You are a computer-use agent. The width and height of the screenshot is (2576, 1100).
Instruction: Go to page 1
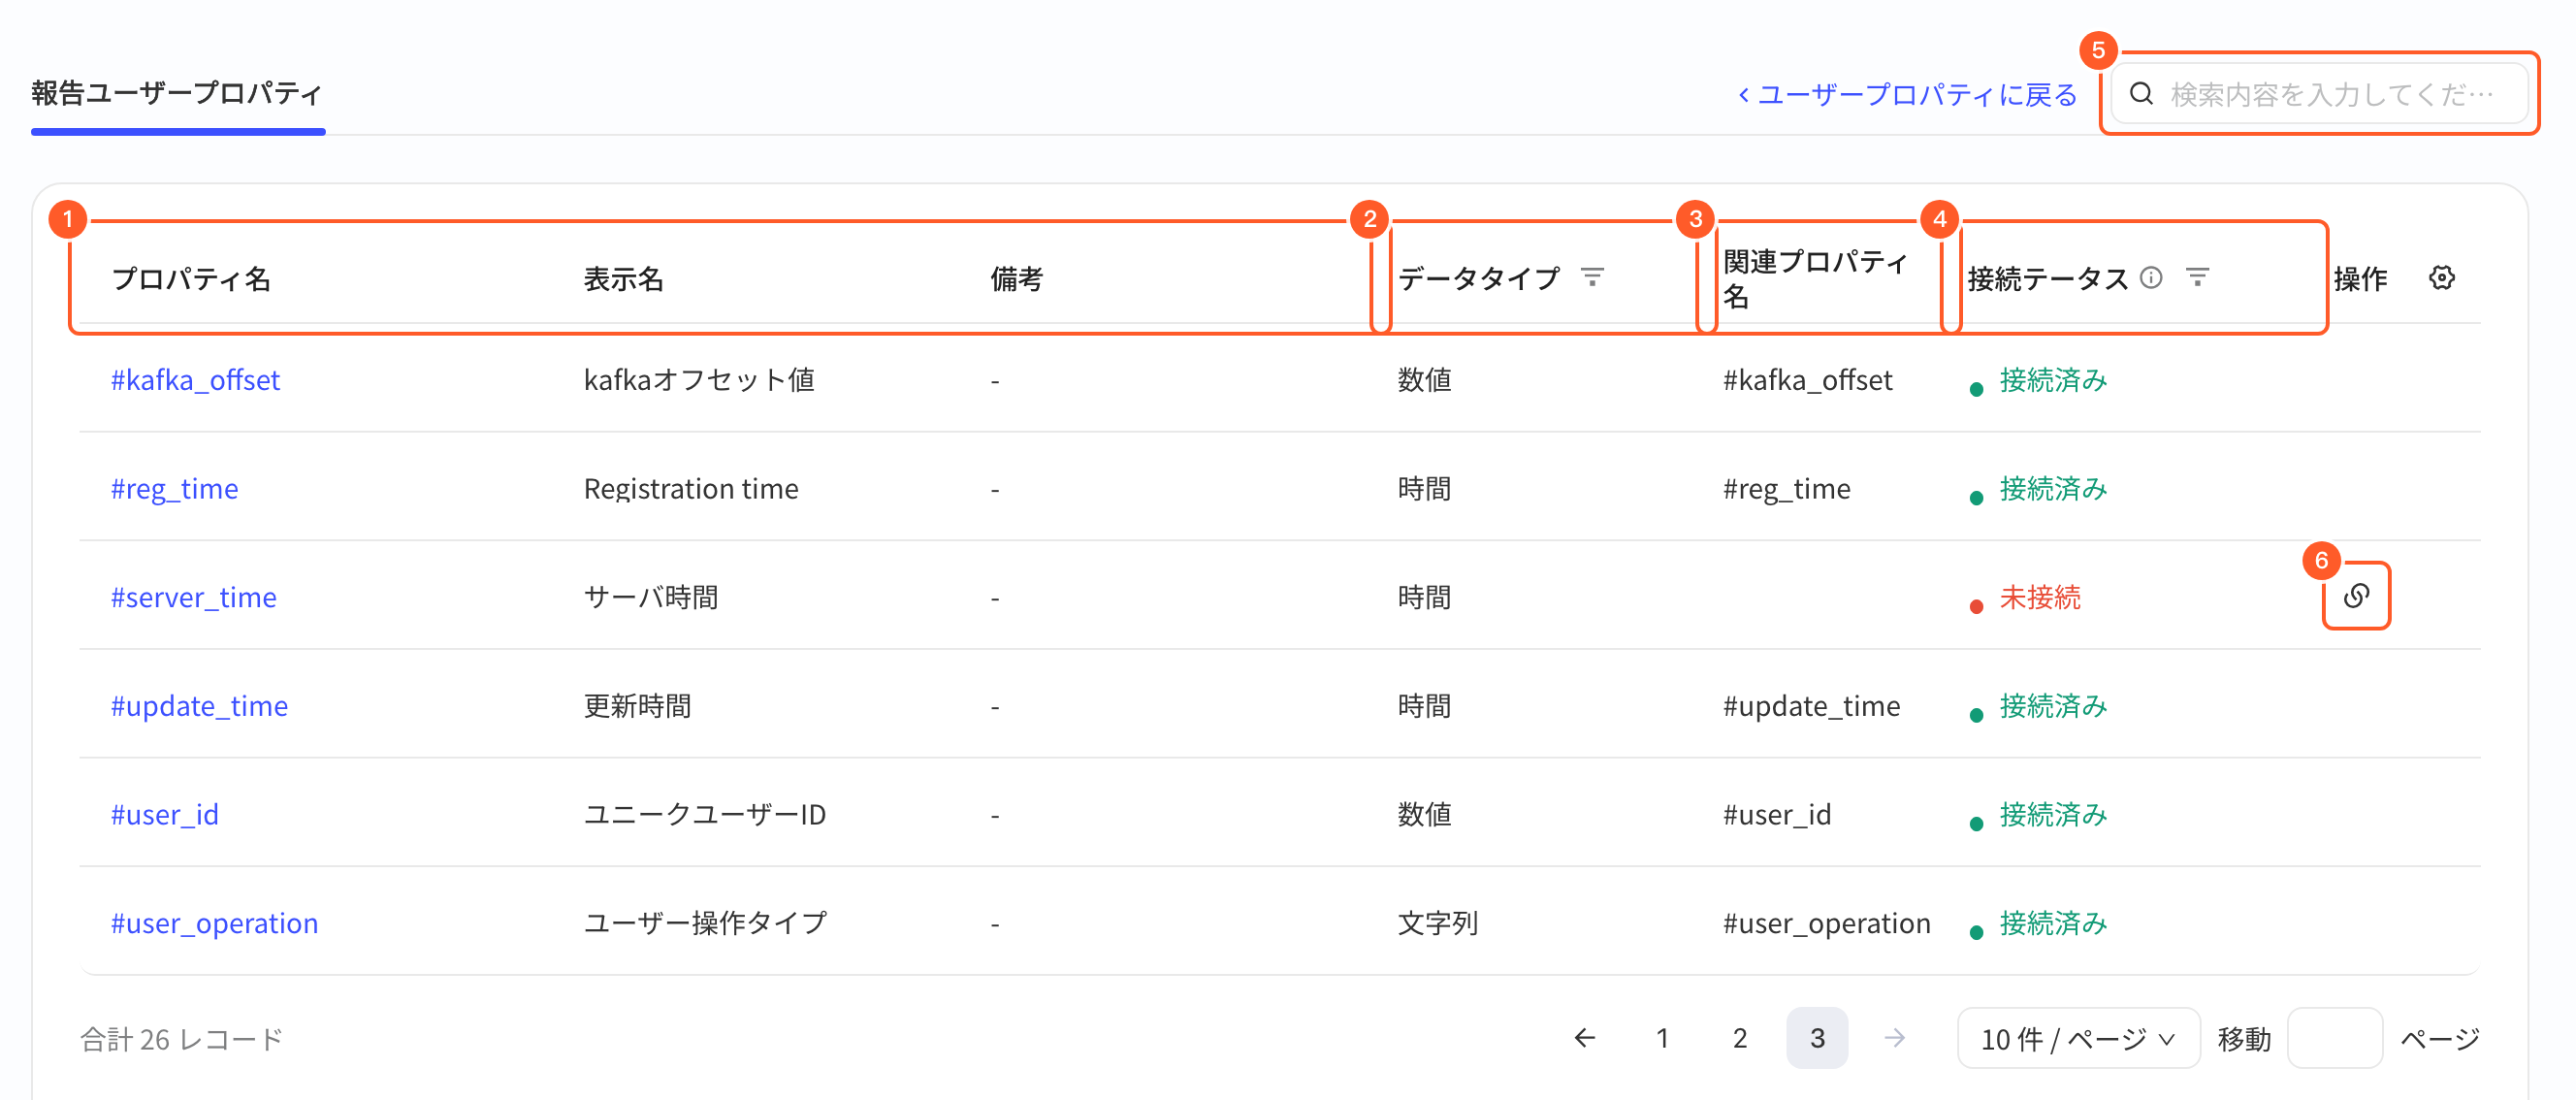coord(1662,1038)
